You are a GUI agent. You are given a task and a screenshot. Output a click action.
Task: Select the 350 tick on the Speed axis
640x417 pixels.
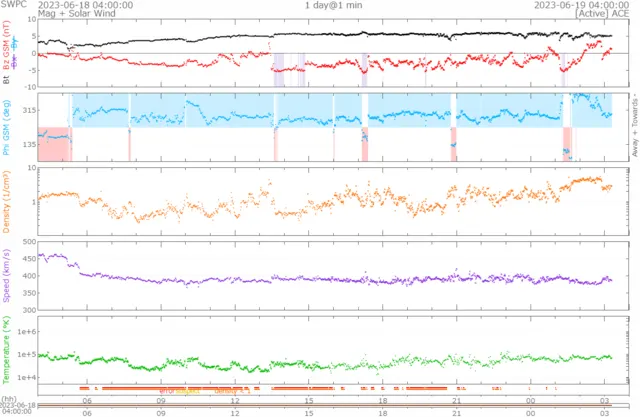[30, 293]
